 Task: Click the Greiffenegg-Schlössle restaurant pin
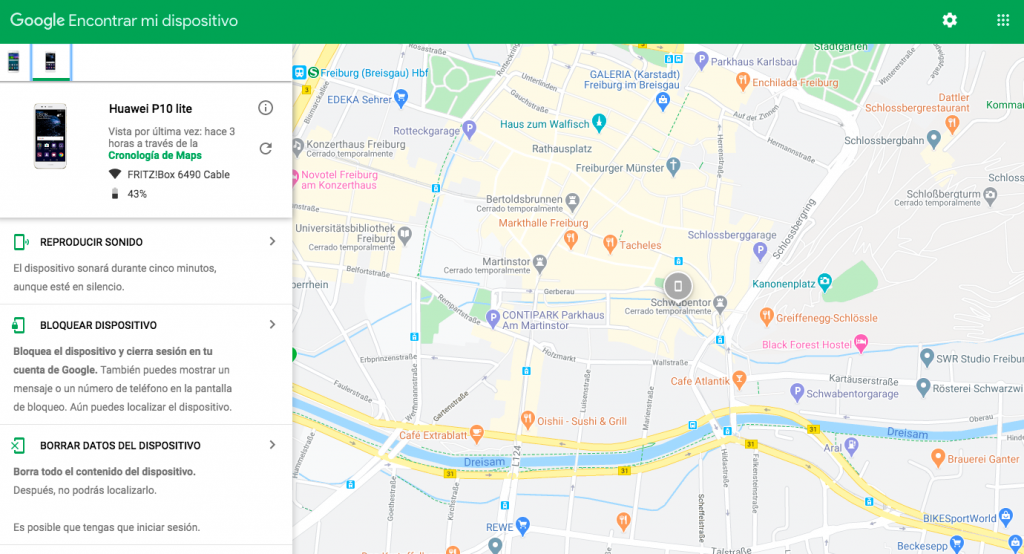tap(767, 316)
